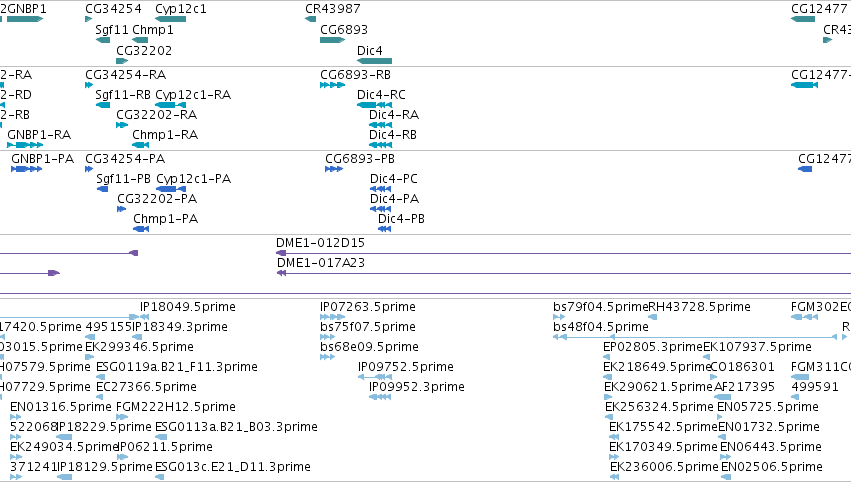Select the CG6893 gene glyph
The width and height of the screenshot is (851, 482).
333,40
